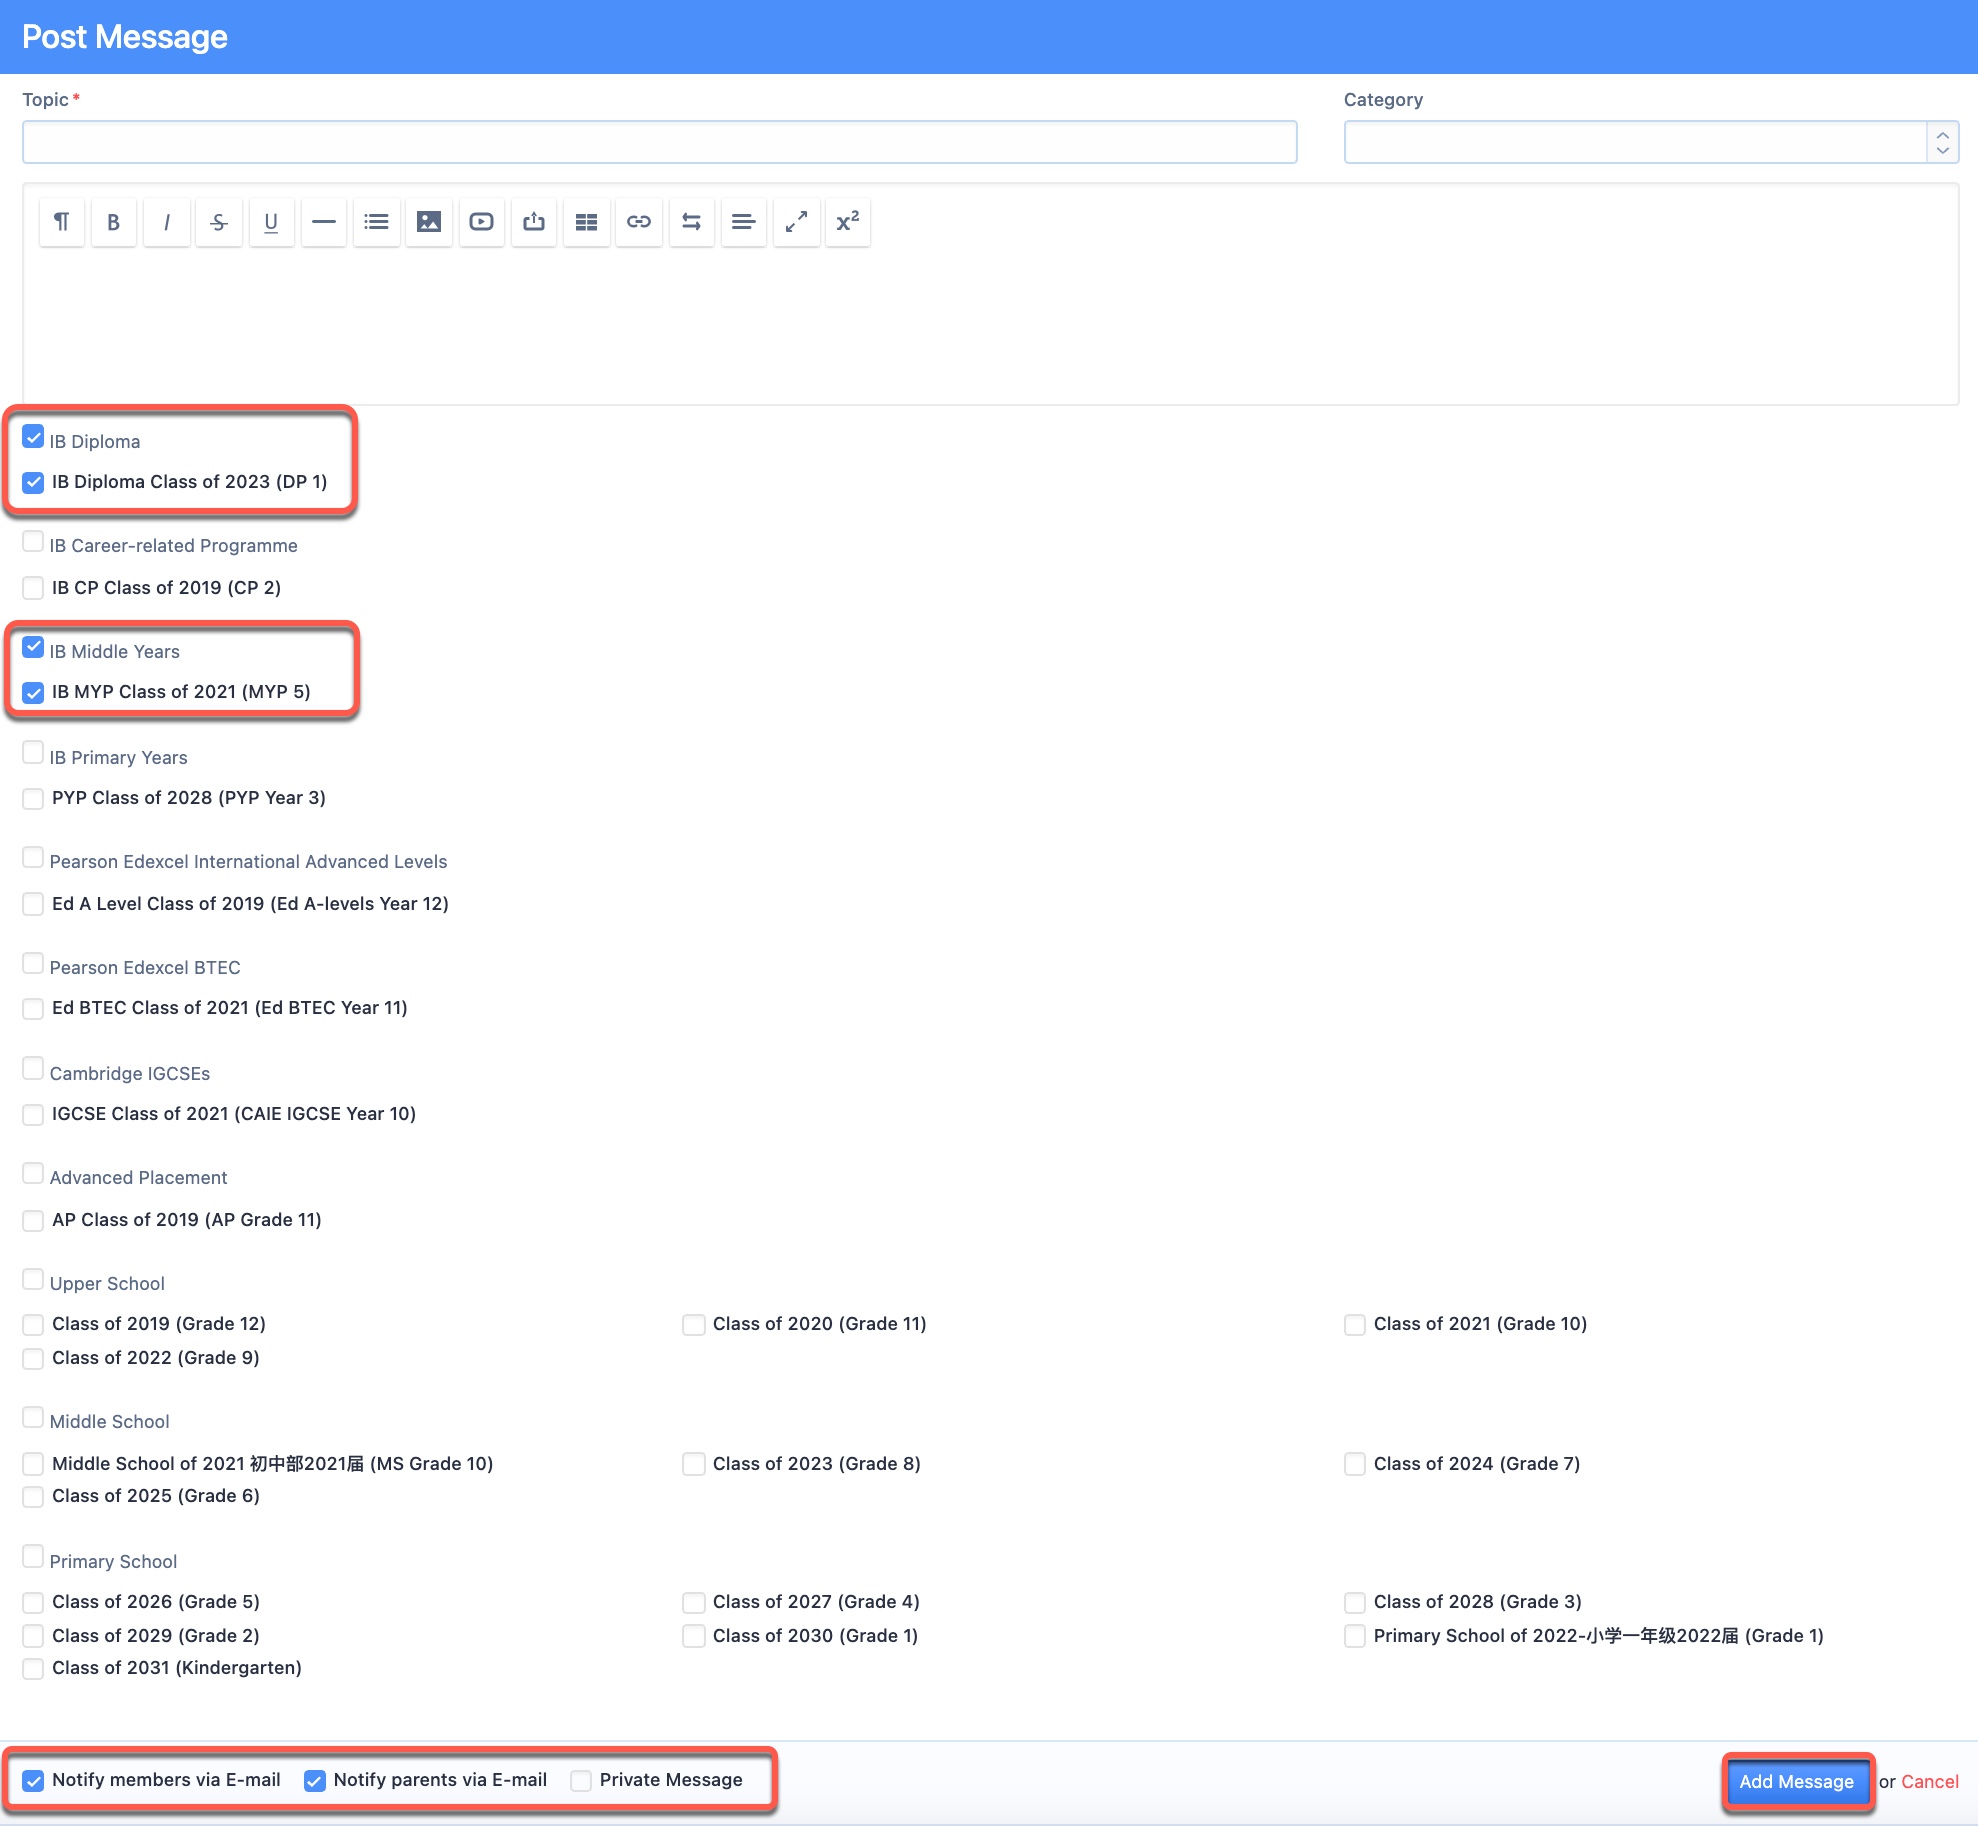Apply italic formatting
This screenshot has height=1826, width=1978.
[167, 222]
